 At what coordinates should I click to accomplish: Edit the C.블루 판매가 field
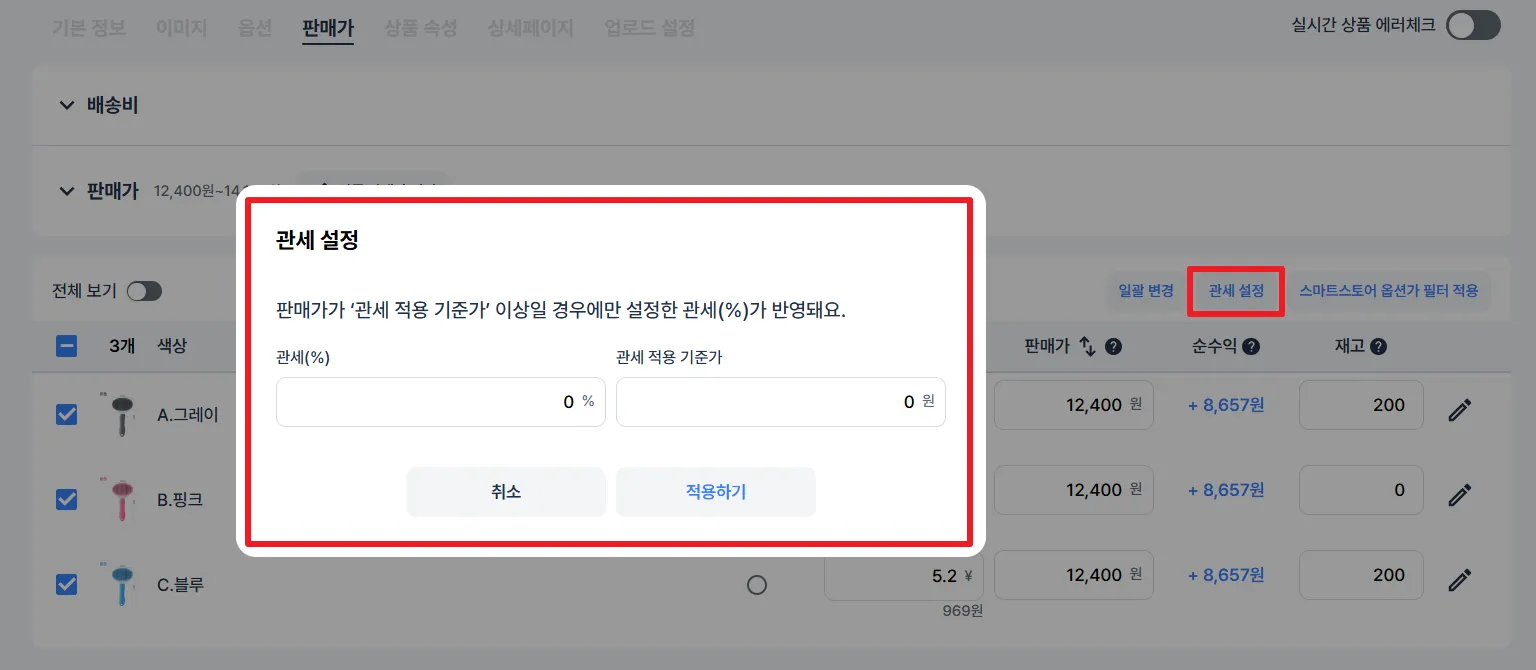point(1074,575)
